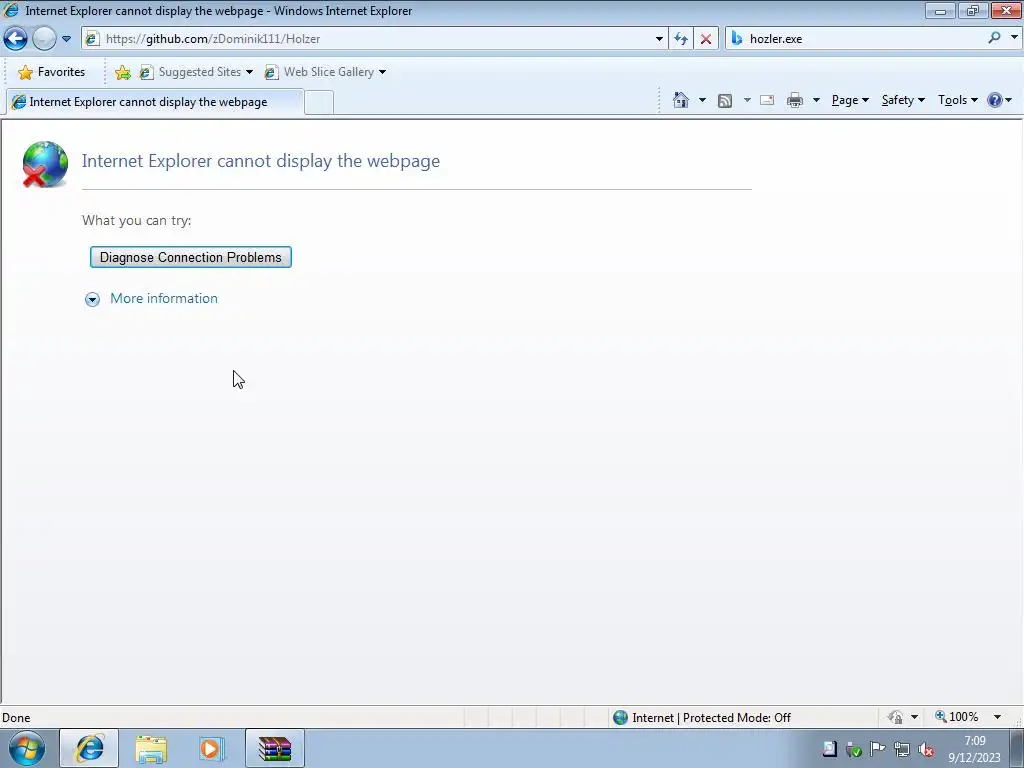Open the Safety menu
The height and width of the screenshot is (768, 1024).
(x=903, y=100)
